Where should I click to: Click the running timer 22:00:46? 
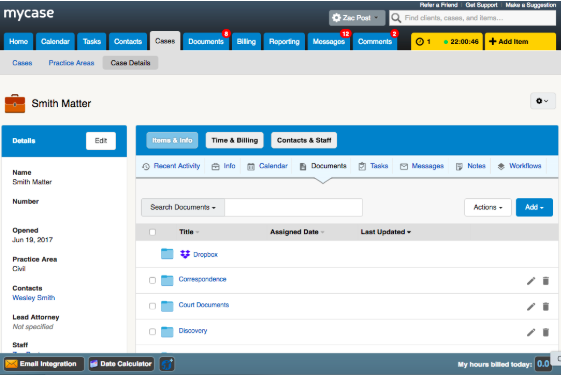(x=461, y=42)
